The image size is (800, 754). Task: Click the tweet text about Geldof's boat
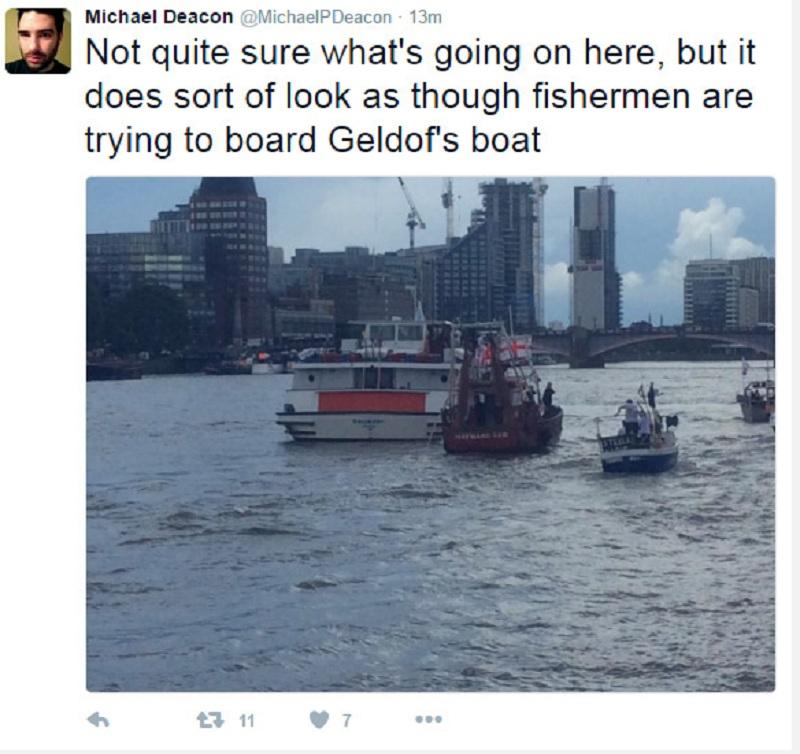click(419, 96)
